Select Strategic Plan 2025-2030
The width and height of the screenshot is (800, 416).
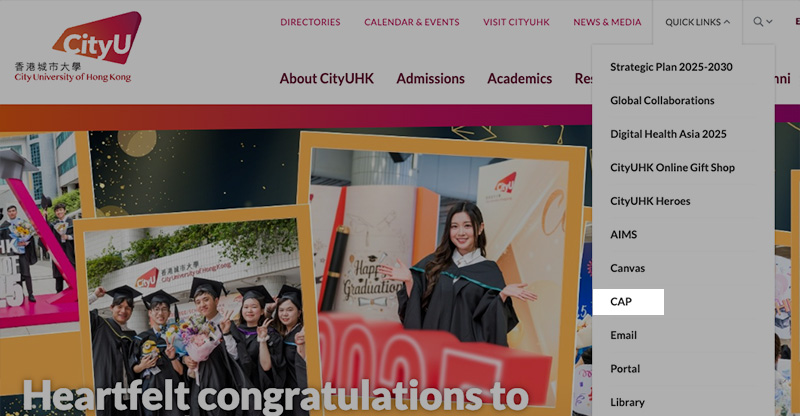click(671, 67)
